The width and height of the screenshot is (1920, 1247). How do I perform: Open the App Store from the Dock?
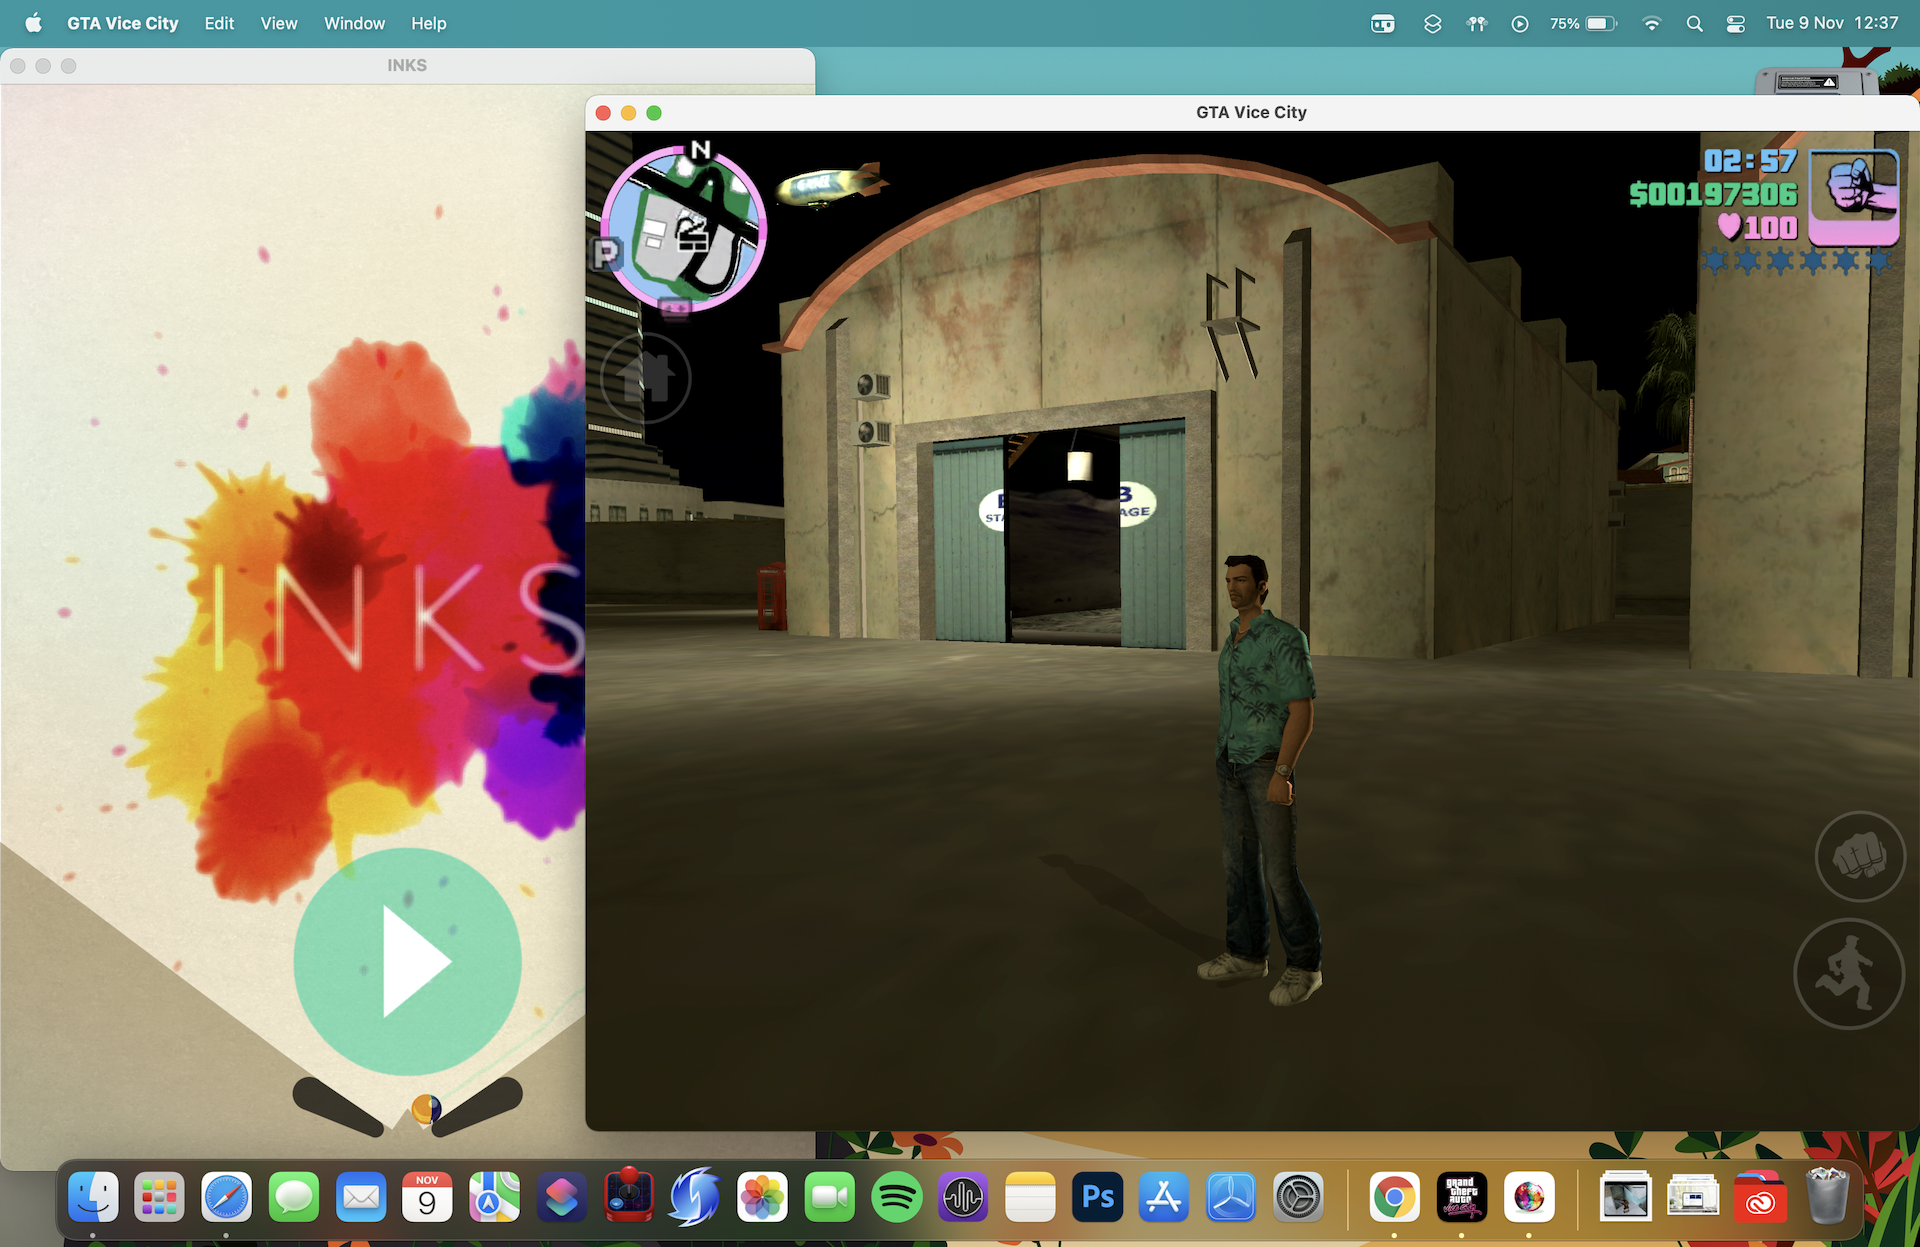1164,1197
